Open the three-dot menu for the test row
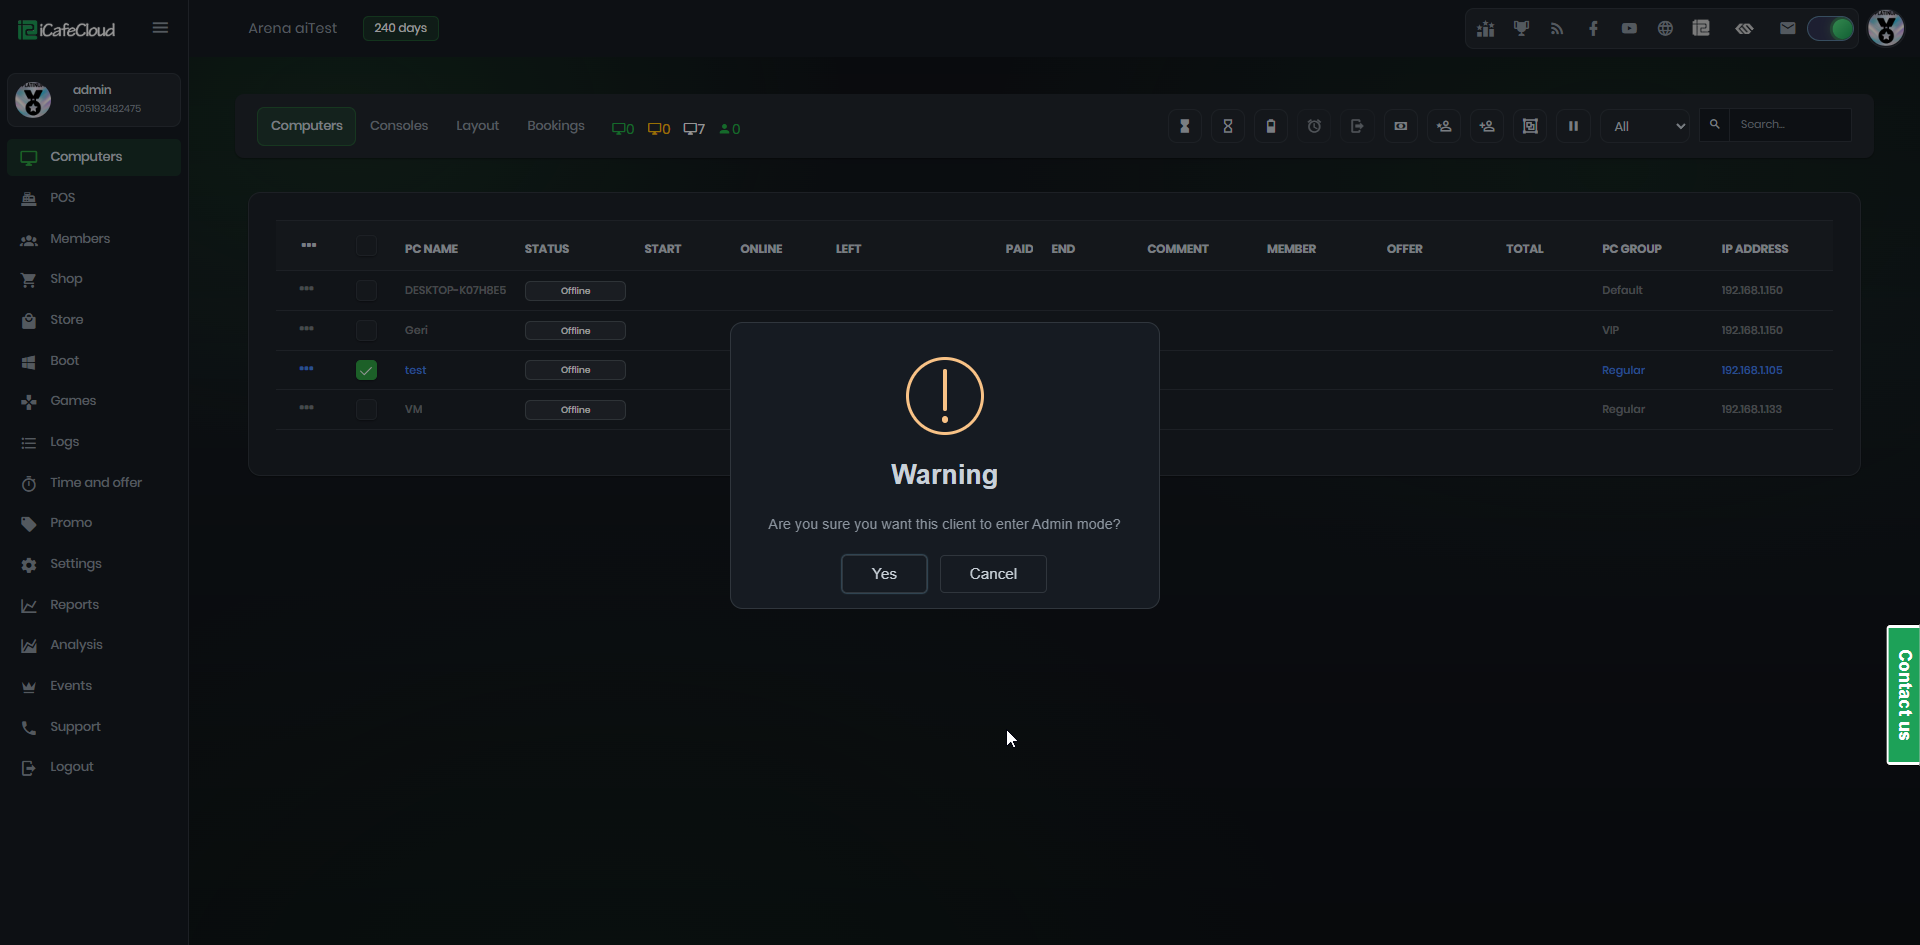Viewport: 1920px width, 945px height. click(306, 369)
